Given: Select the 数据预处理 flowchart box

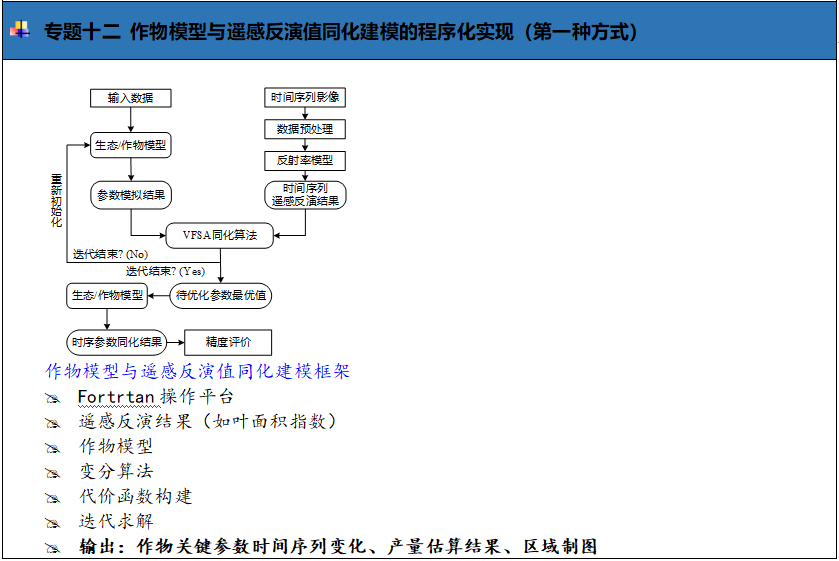Looking at the screenshot, I should point(305,129).
